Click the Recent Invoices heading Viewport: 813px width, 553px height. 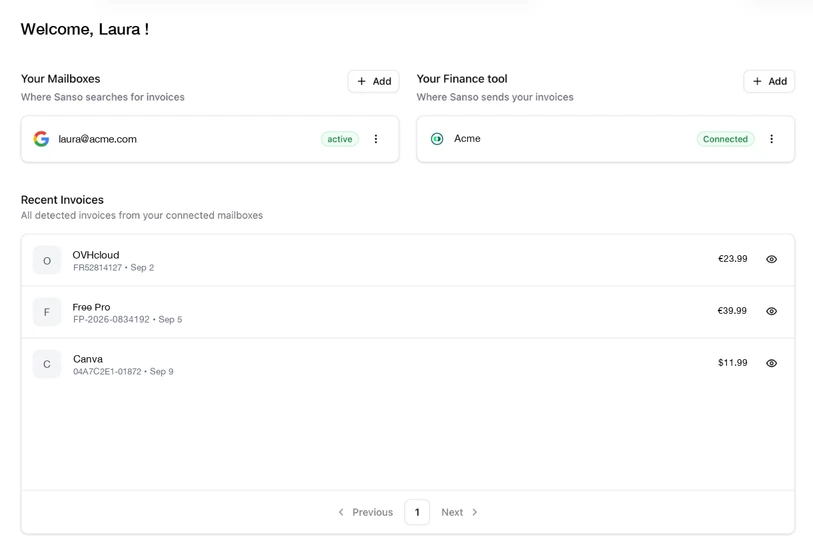(62, 200)
